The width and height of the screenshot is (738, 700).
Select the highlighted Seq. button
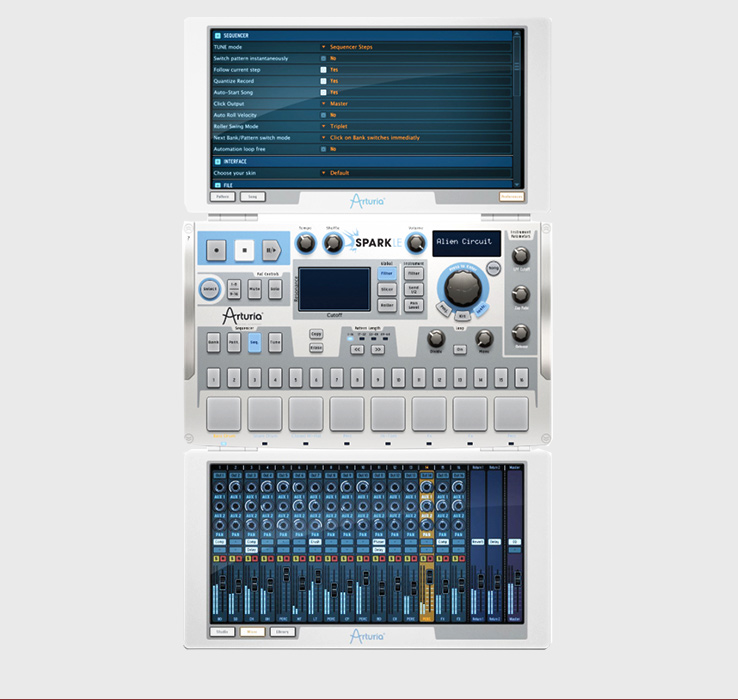254,342
